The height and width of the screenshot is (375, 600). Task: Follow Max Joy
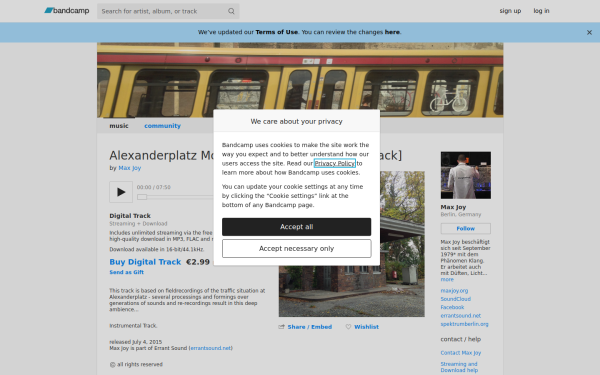(x=466, y=228)
